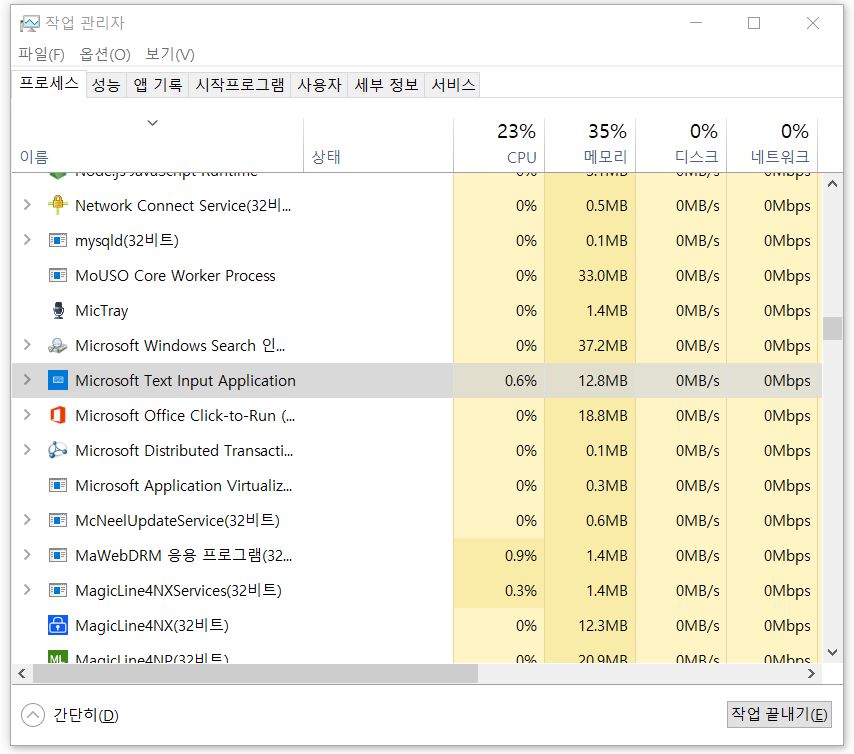Switch to the 앱 기록 tab
Viewport: 854px width, 754px height.
[158, 85]
